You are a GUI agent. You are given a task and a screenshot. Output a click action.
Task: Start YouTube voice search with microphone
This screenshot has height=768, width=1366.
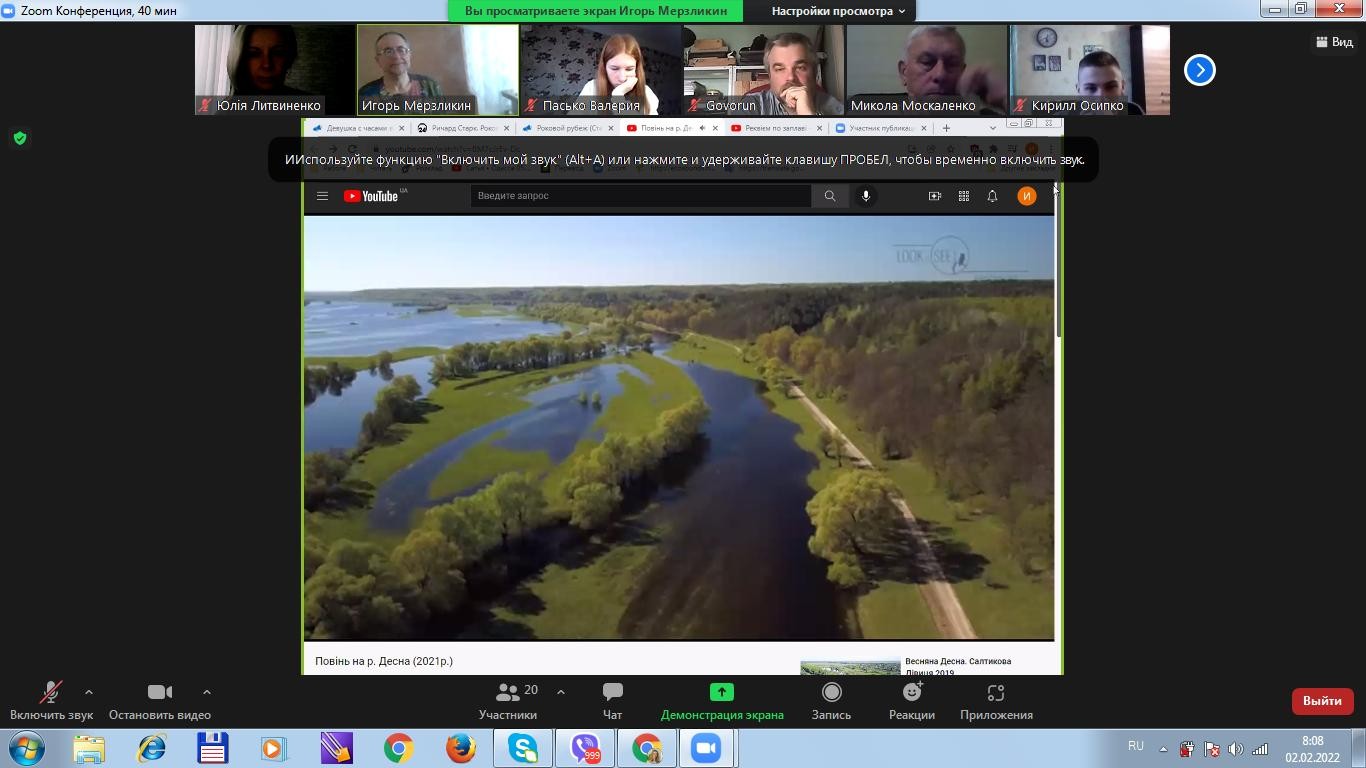point(866,196)
